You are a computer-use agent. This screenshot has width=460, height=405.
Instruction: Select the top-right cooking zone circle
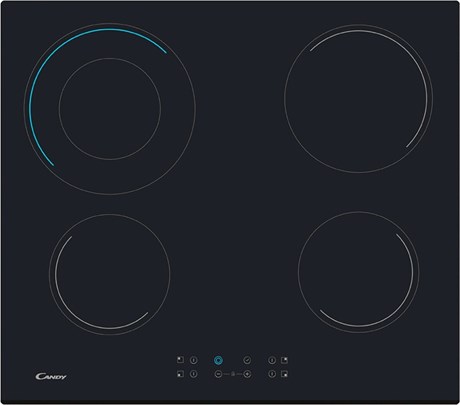coord(358,98)
